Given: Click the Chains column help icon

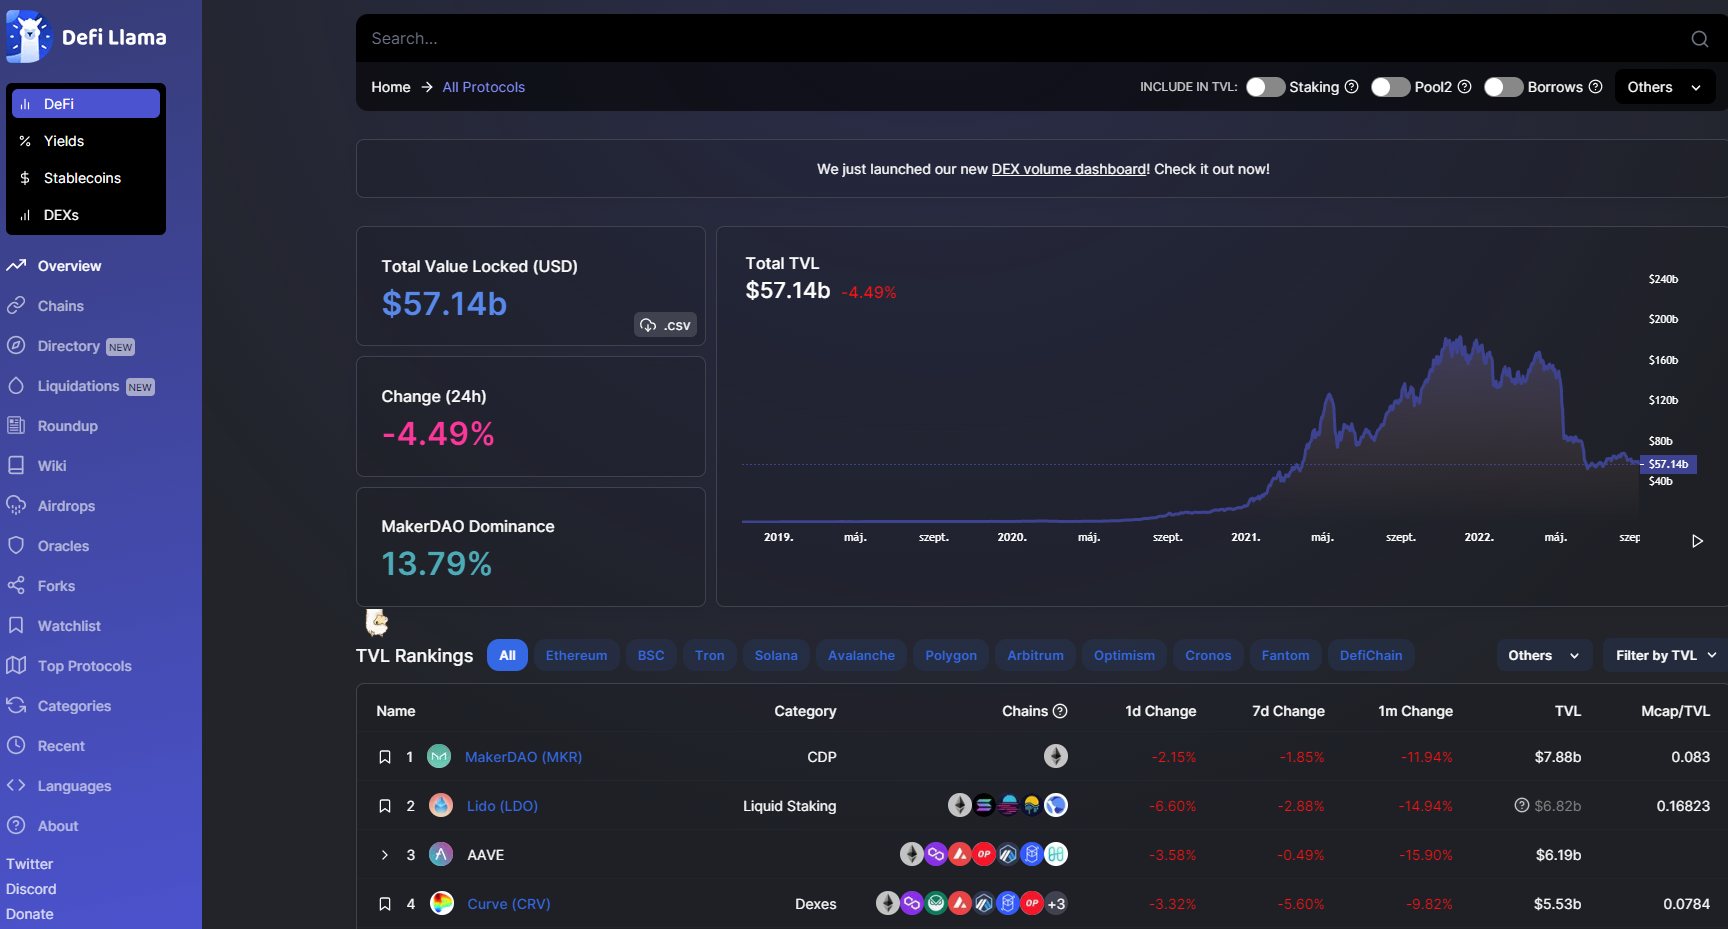Looking at the screenshot, I should (1060, 711).
